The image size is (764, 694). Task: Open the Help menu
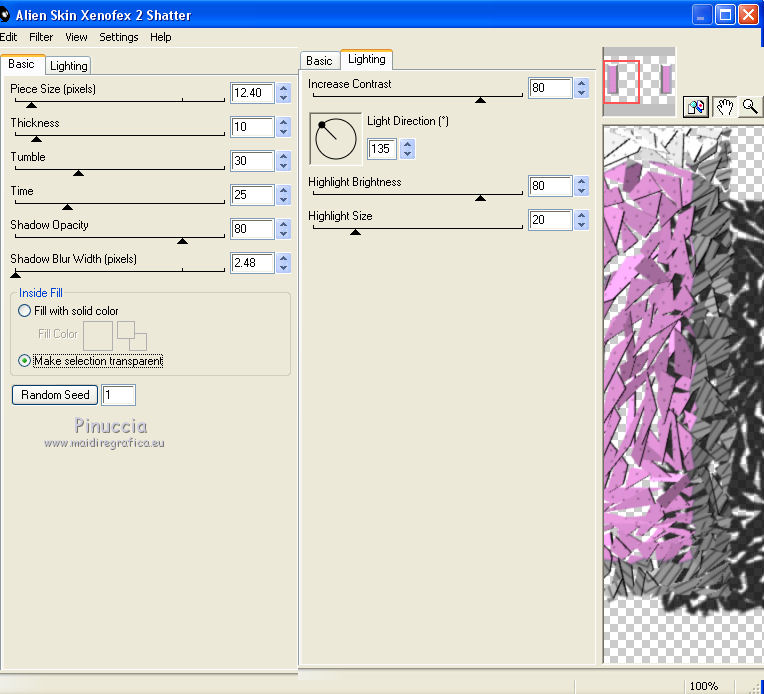[160, 37]
